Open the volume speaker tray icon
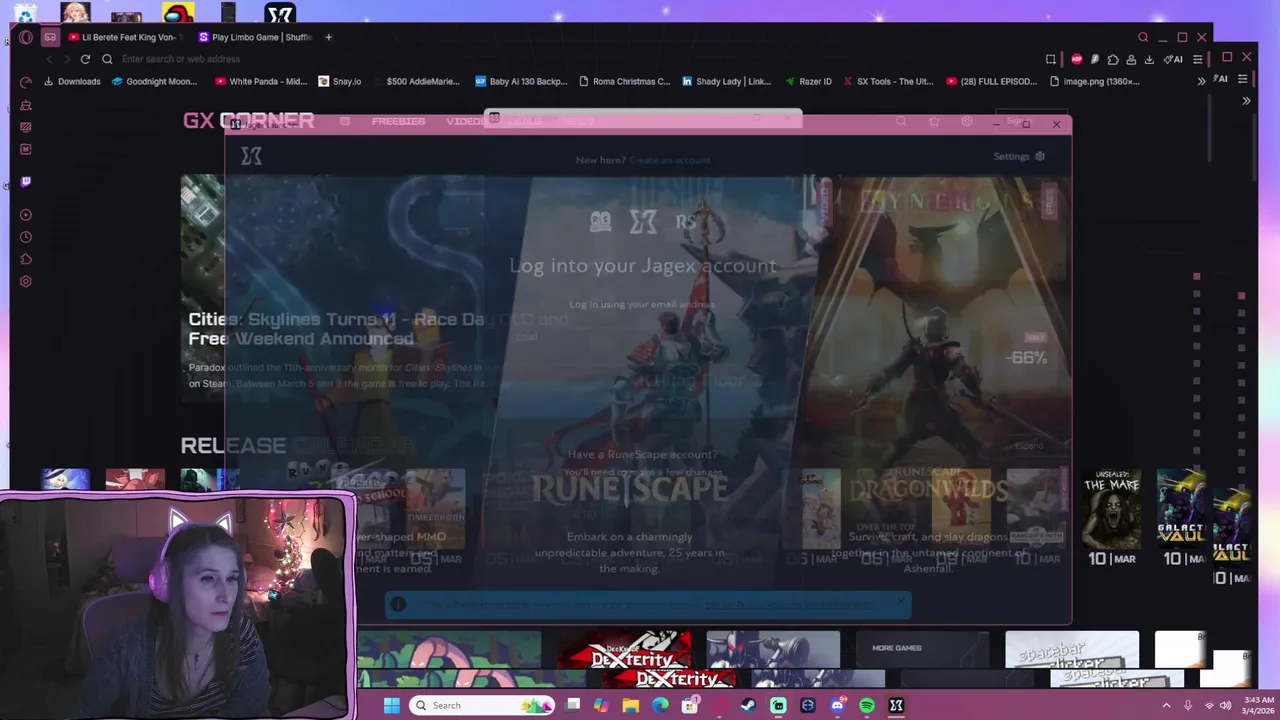Viewport: 1280px width, 720px height. (x=1225, y=706)
